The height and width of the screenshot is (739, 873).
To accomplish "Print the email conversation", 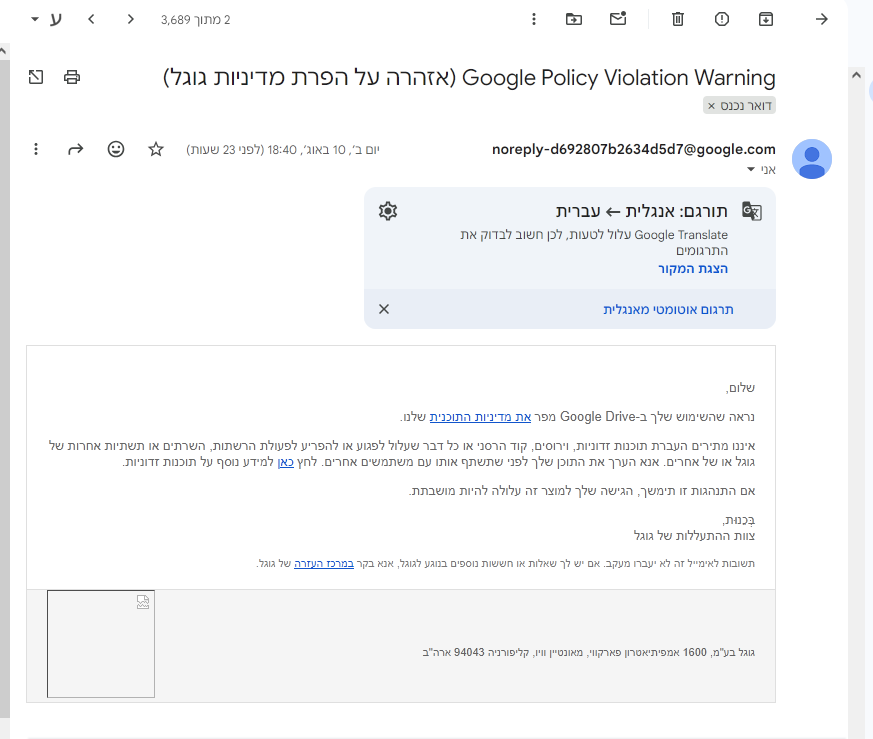I will [x=72, y=77].
